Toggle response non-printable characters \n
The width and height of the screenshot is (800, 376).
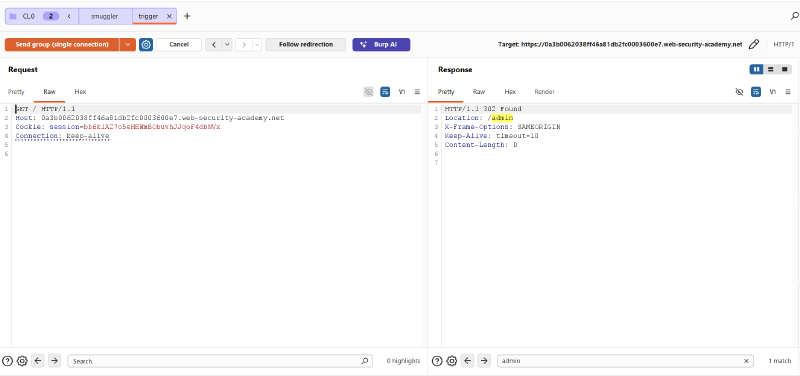click(x=773, y=92)
